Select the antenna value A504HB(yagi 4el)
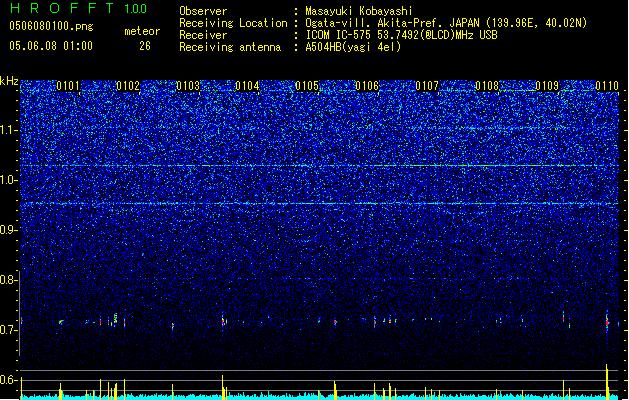This screenshot has width=629, height=400. coord(353,47)
